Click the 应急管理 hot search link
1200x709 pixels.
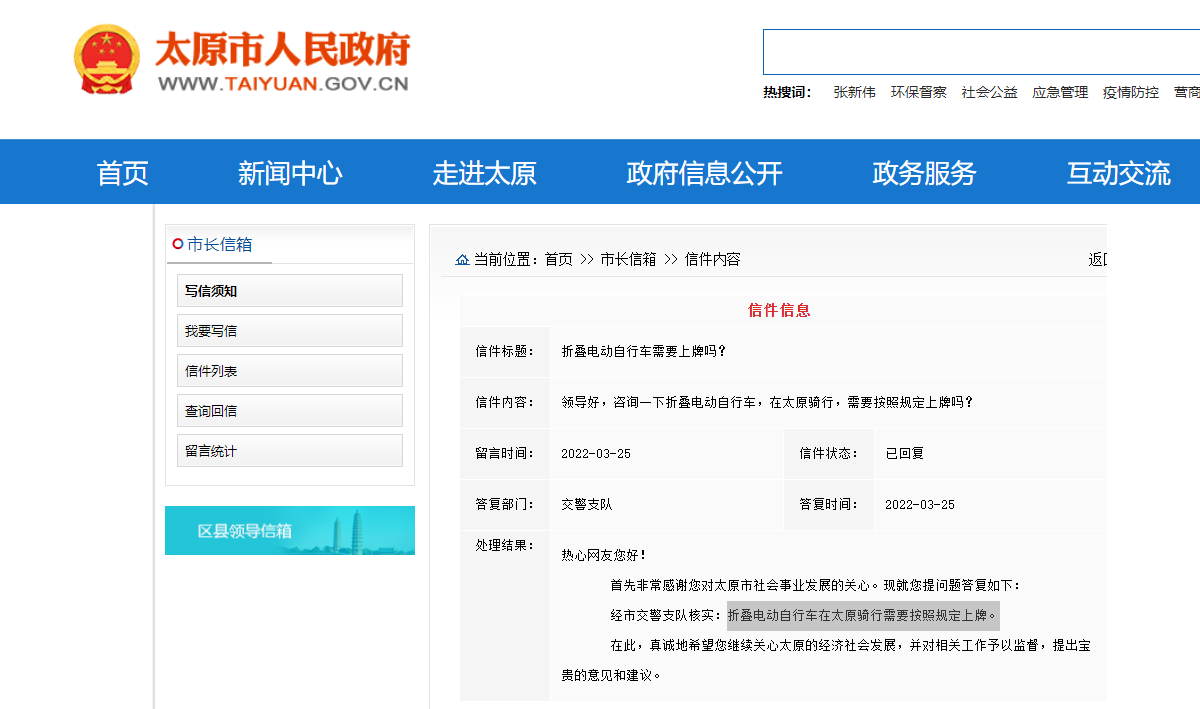click(x=1060, y=92)
